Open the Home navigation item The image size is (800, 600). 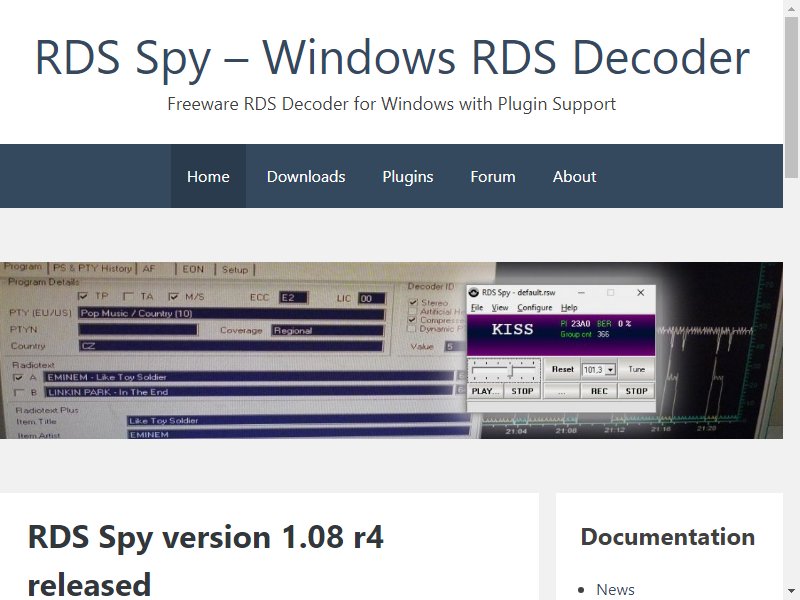tap(208, 176)
